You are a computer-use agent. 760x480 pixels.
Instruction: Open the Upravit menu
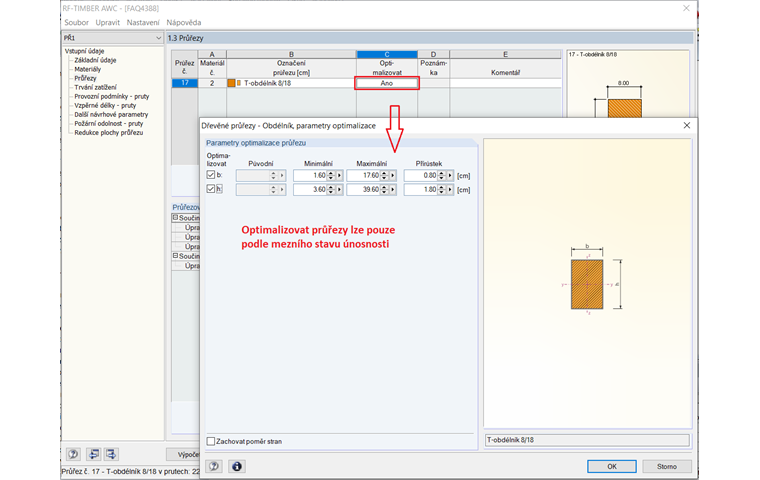108,22
